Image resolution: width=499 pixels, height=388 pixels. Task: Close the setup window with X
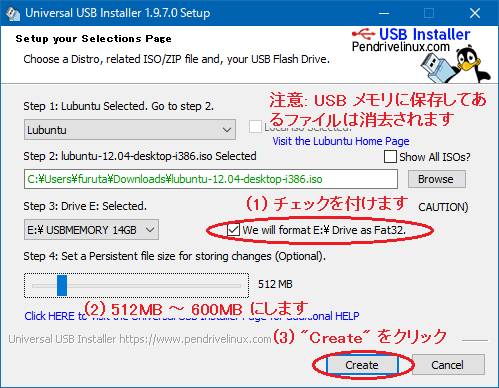pos(475,13)
